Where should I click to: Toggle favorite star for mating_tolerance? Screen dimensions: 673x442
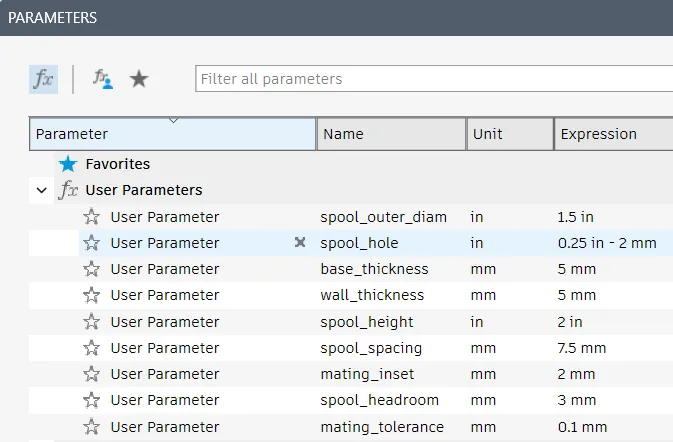coord(91,427)
